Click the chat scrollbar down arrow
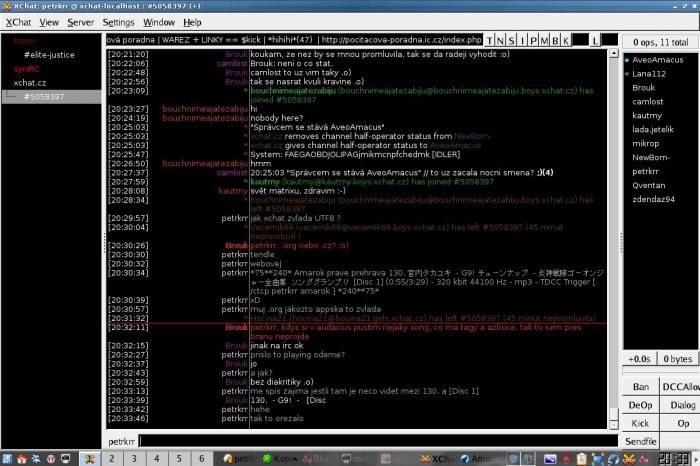700x466 pixels. [x=614, y=425]
